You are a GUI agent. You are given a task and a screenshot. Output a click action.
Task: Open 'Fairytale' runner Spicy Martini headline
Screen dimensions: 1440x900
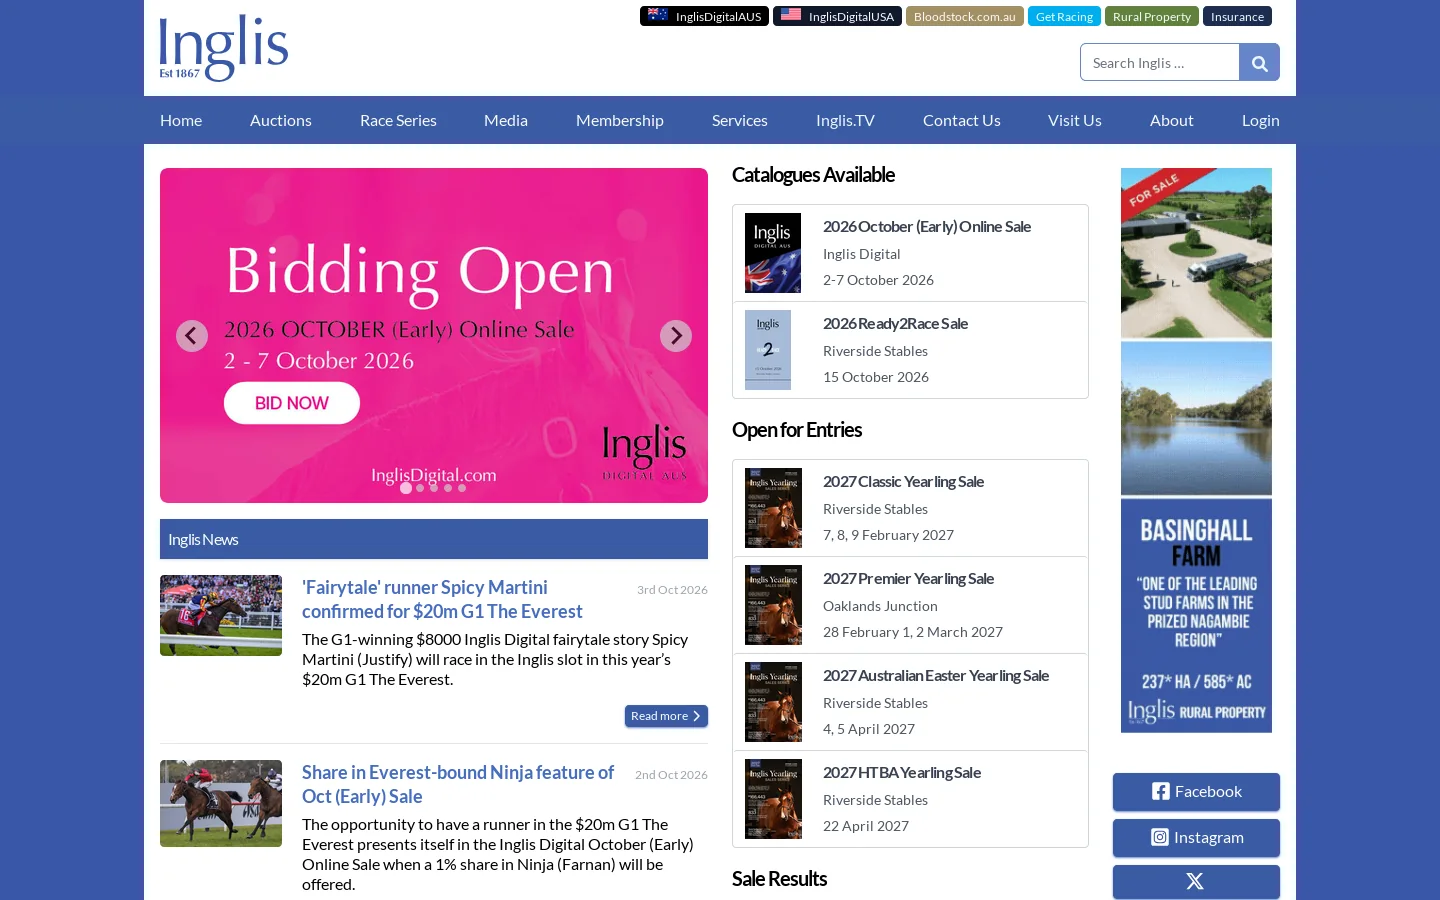442,599
